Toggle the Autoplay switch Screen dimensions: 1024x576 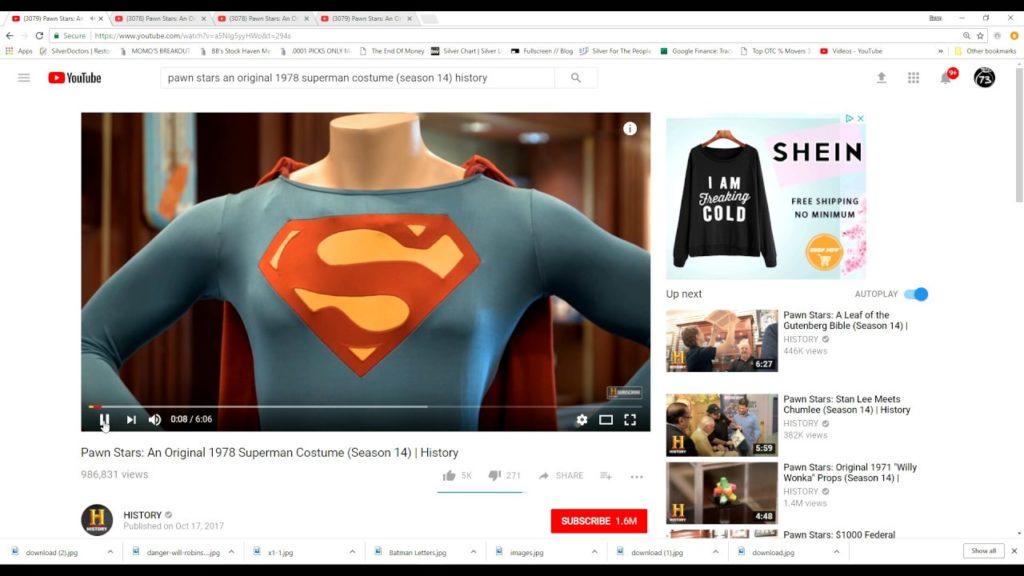tap(916, 294)
